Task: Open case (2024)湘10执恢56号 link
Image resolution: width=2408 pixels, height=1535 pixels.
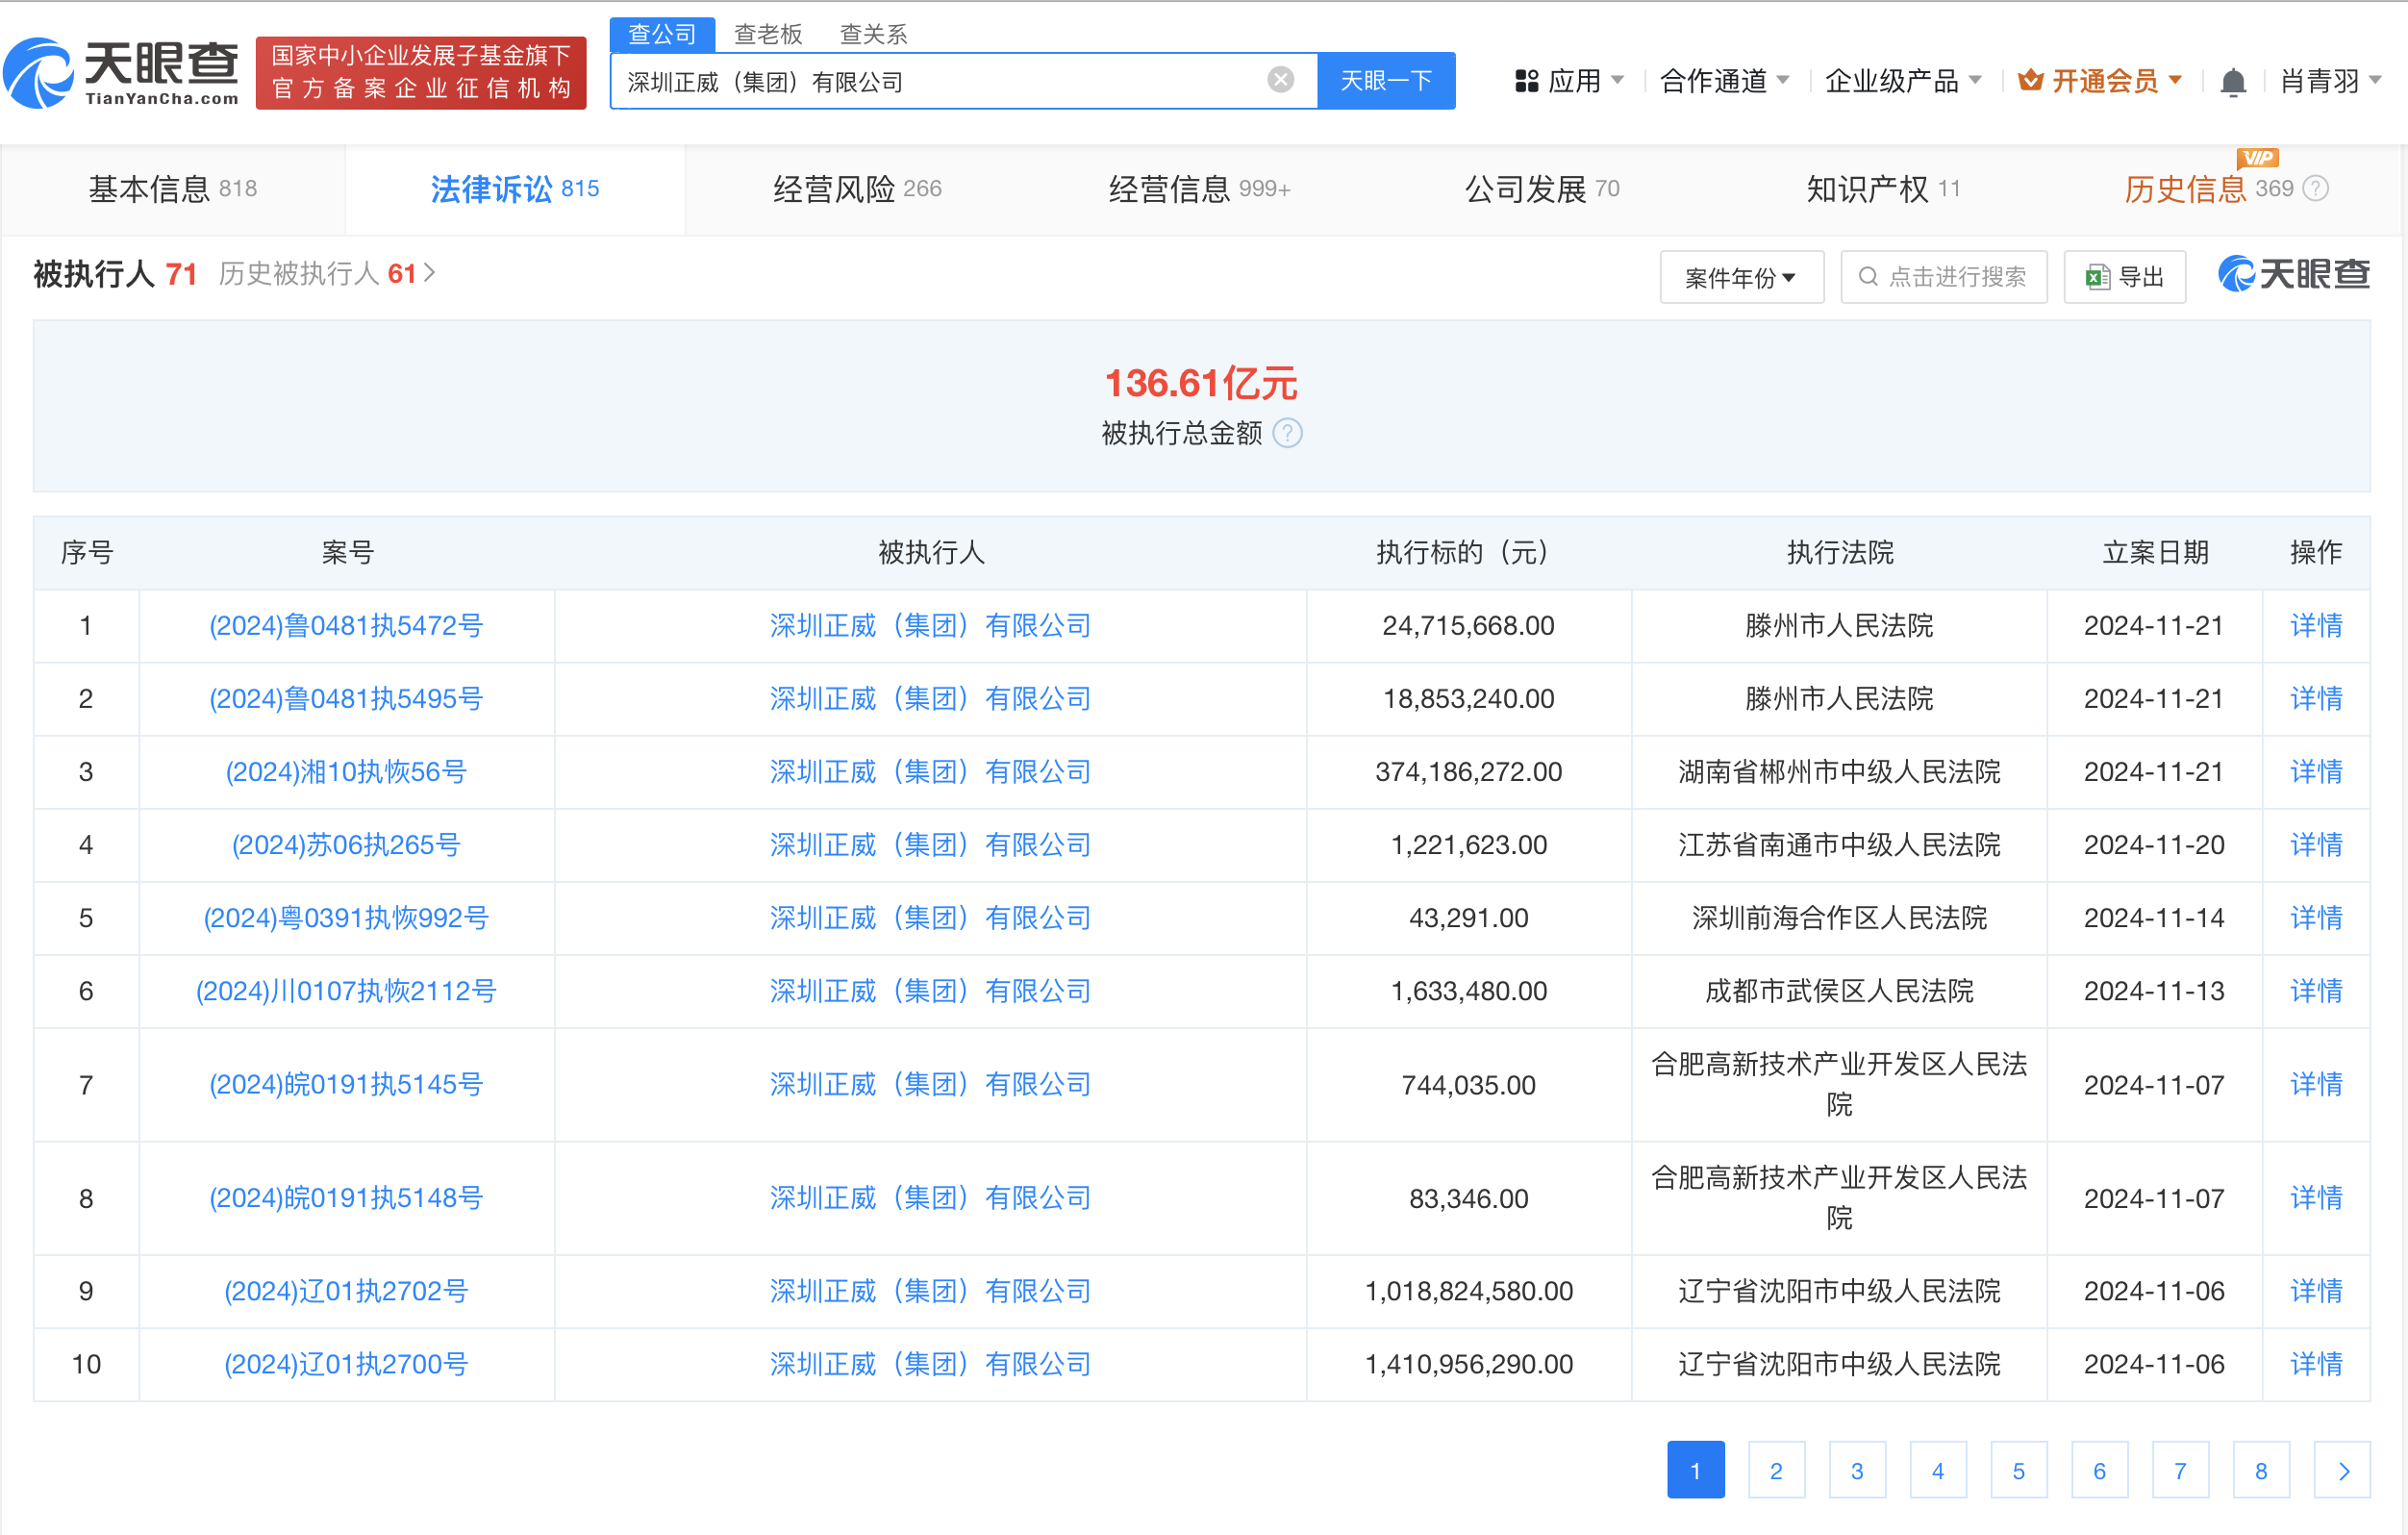Action: 346,772
